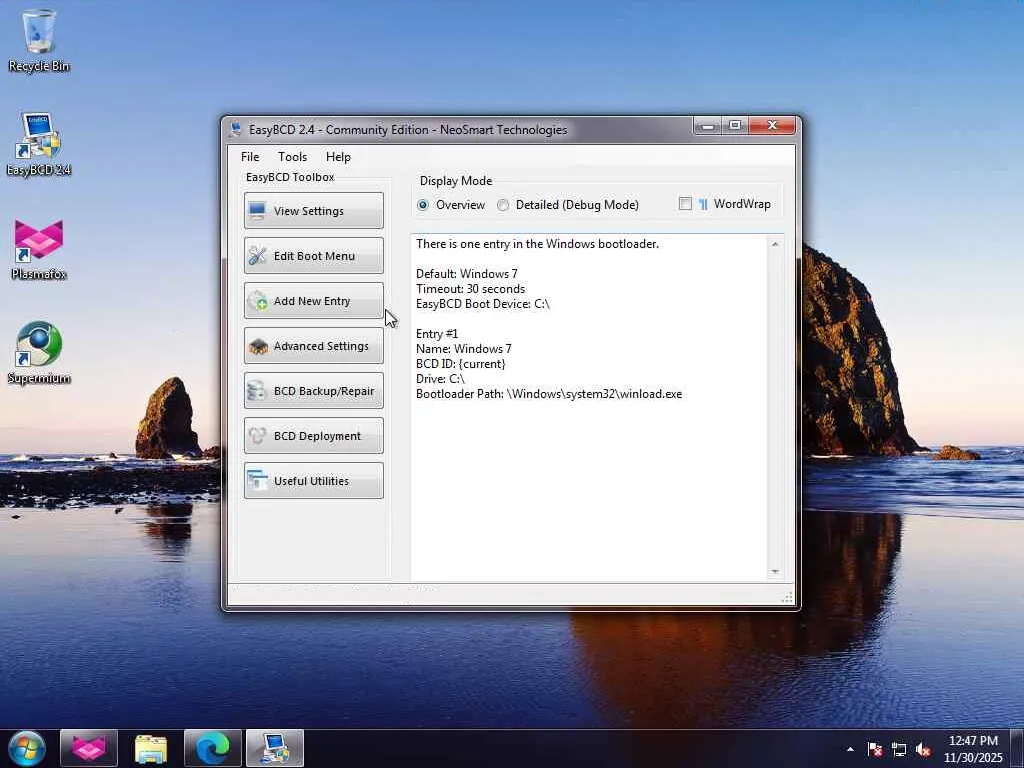Click the "Default: Windows 7" line

pos(467,274)
